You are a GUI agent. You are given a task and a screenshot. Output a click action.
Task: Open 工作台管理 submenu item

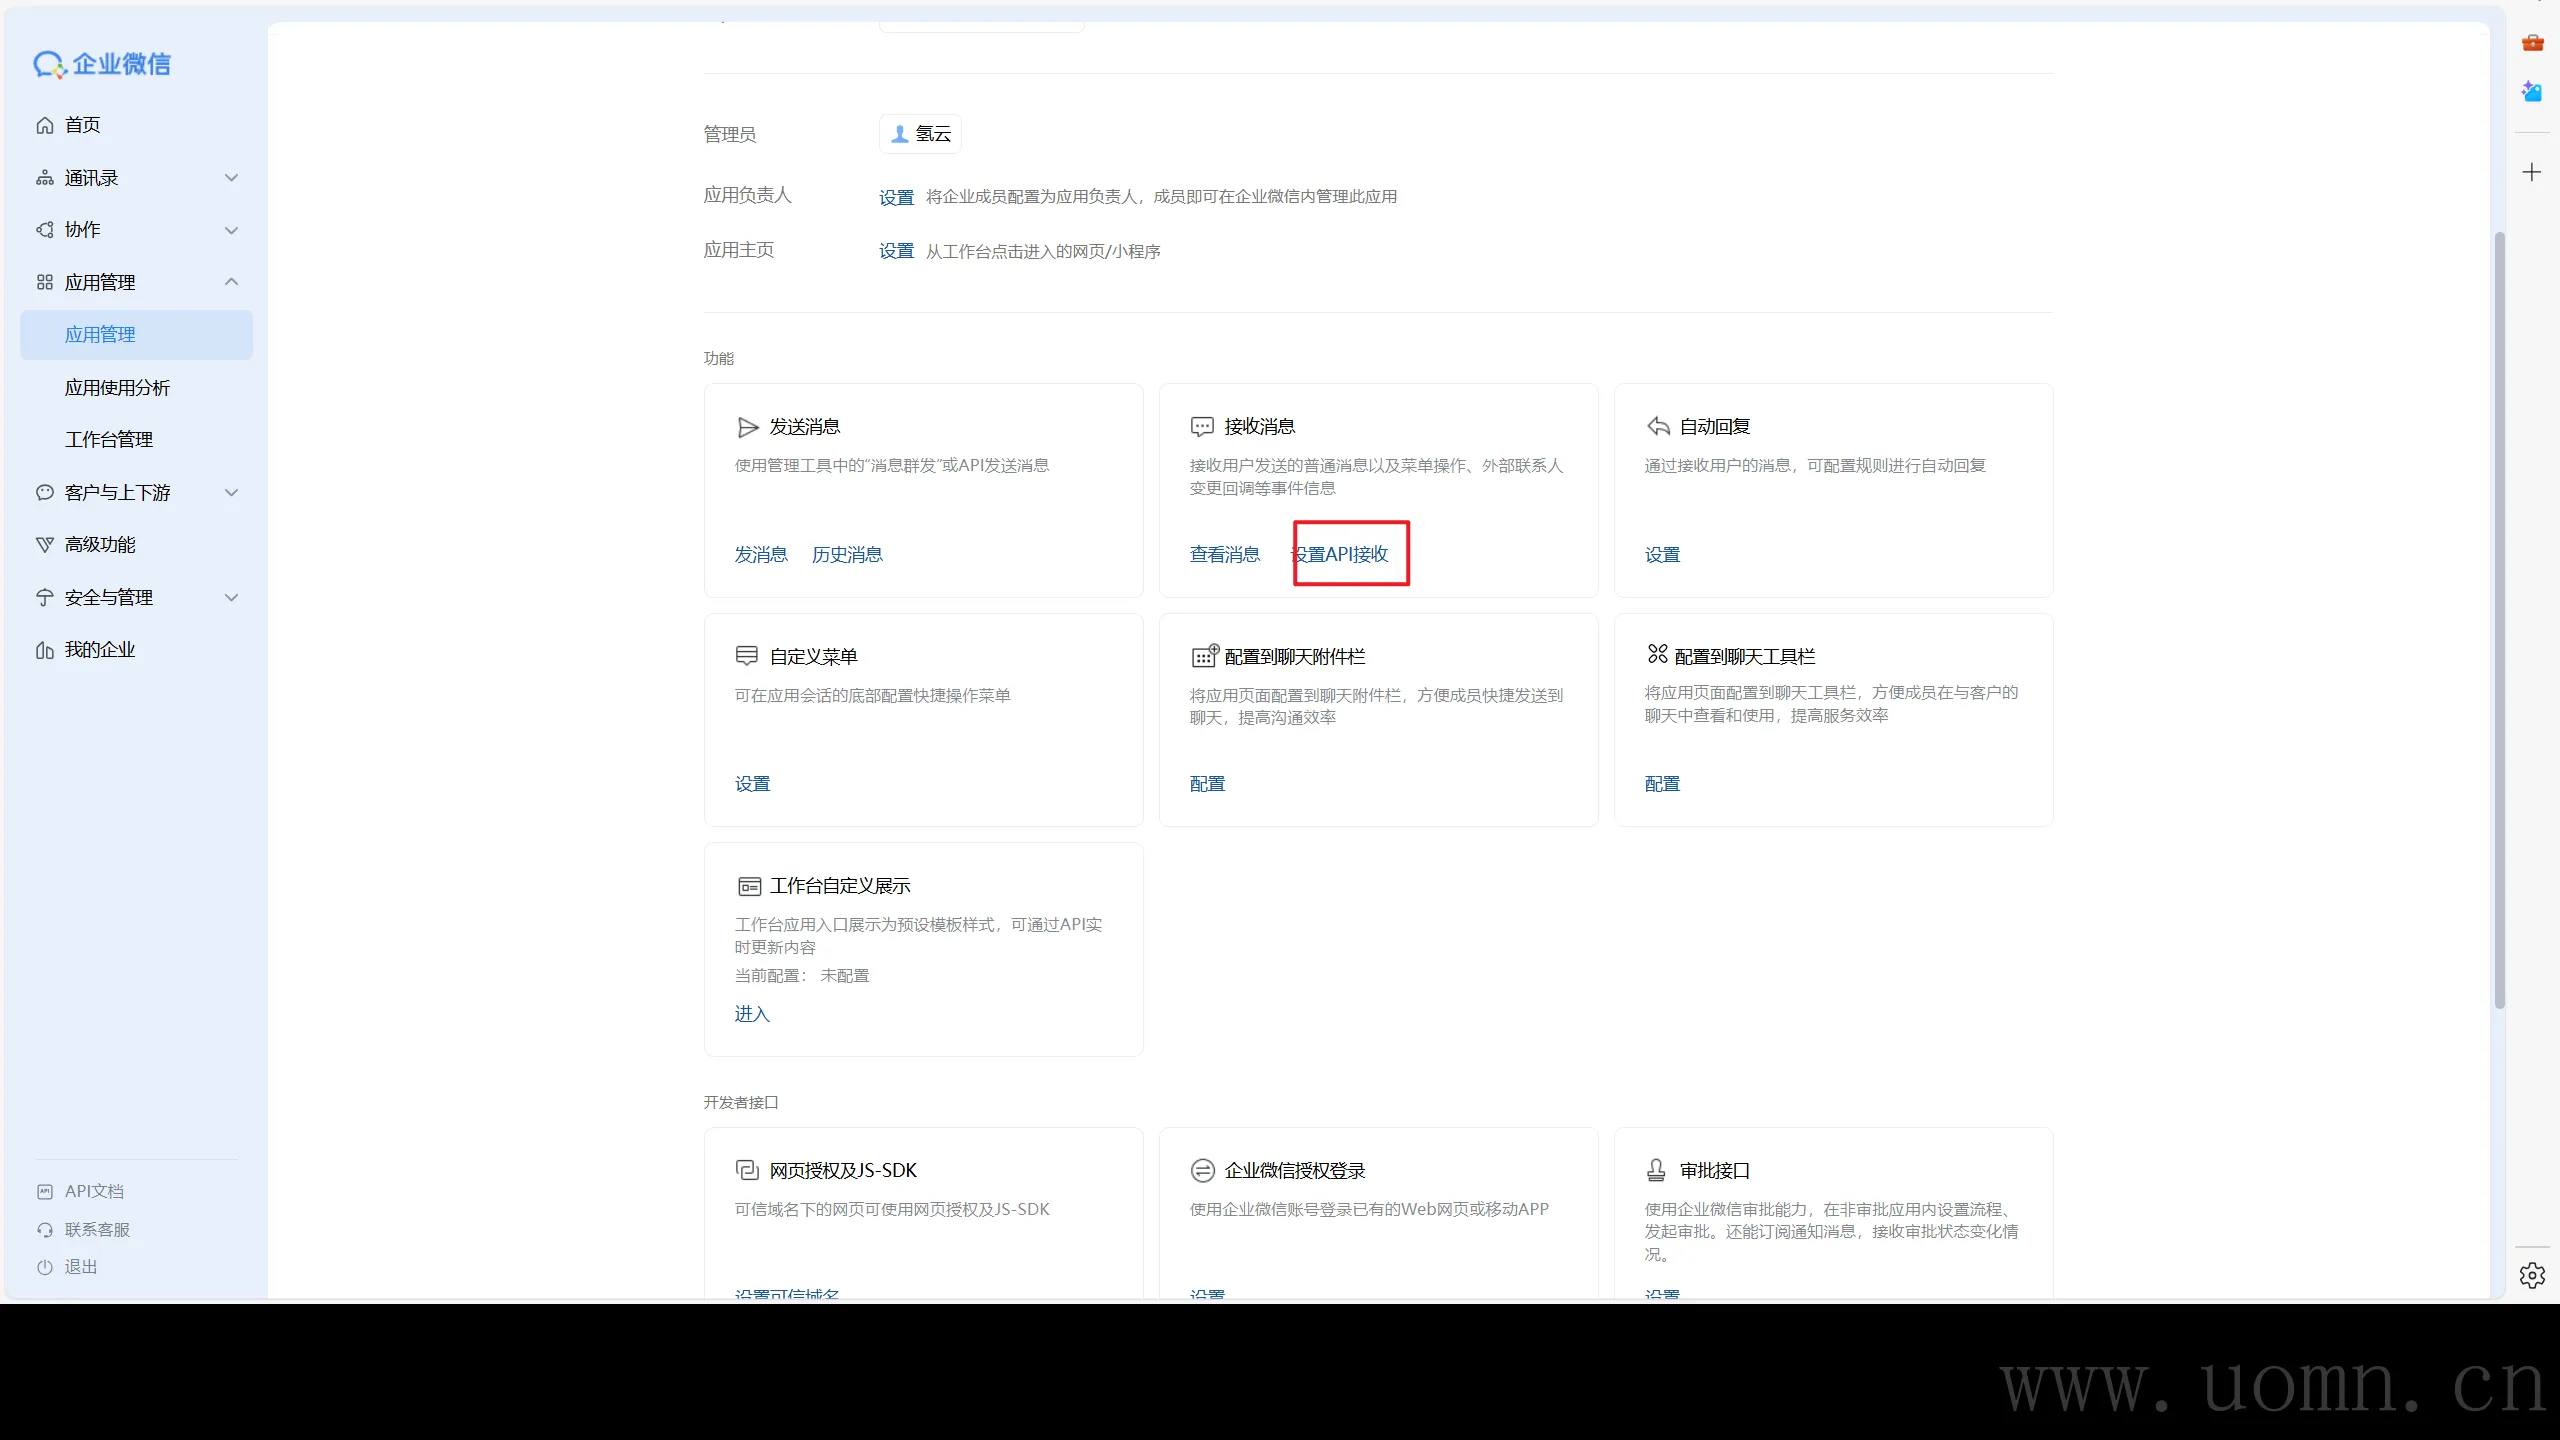pos(109,440)
